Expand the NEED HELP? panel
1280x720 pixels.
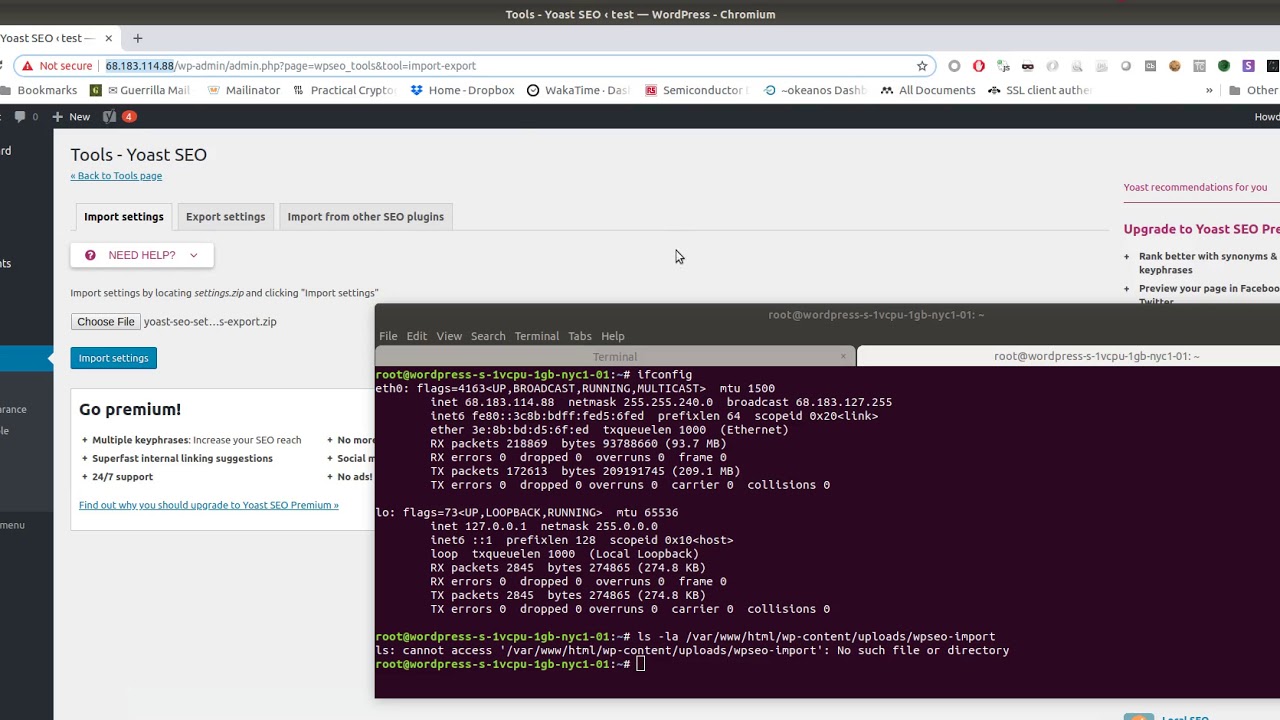click(x=141, y=255)
